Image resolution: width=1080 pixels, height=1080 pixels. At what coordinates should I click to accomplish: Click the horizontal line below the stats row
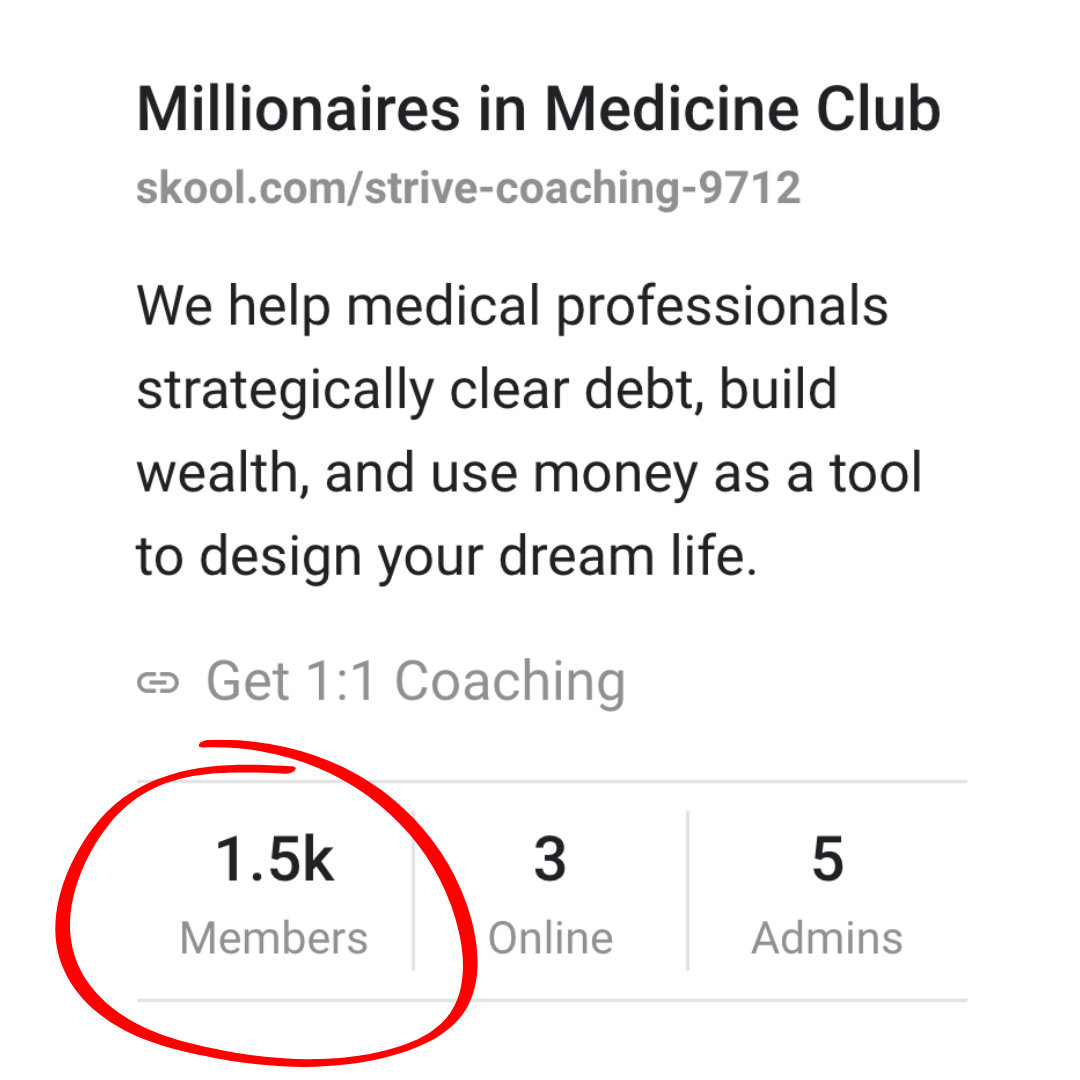[700, 999]
